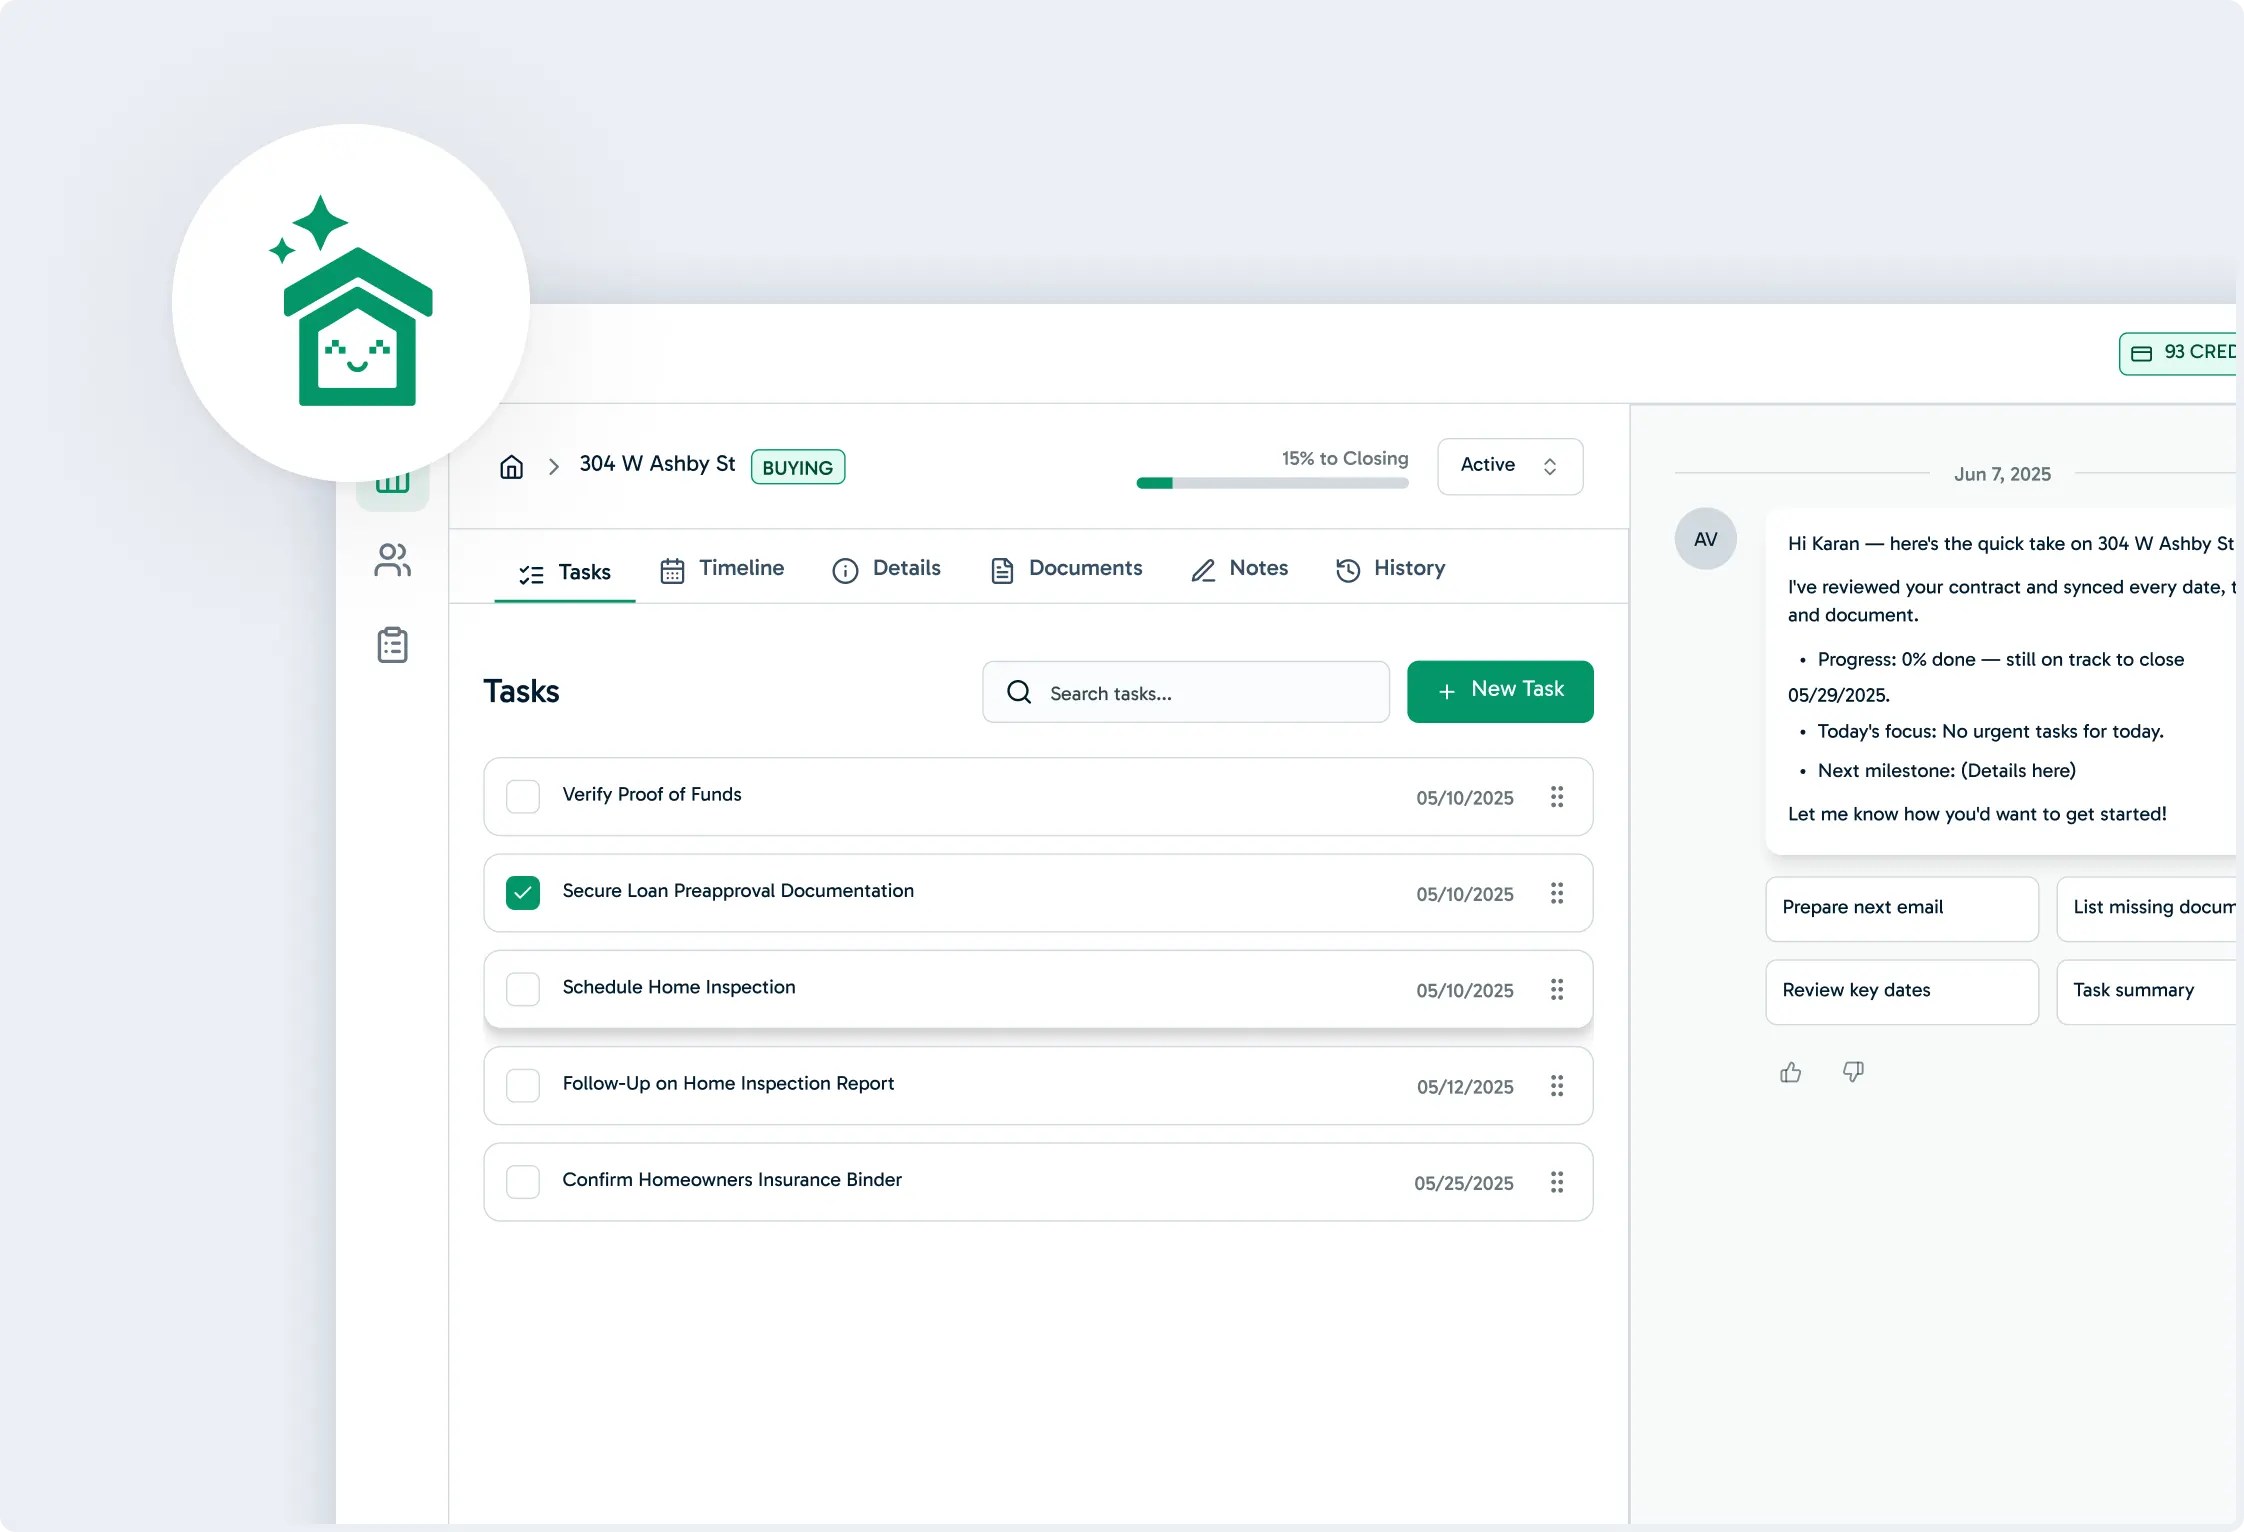Open drag handle menu for Verify Proof of Funds
The height and width of the screenshot is (1532, 2244).
pos(1557,797)
